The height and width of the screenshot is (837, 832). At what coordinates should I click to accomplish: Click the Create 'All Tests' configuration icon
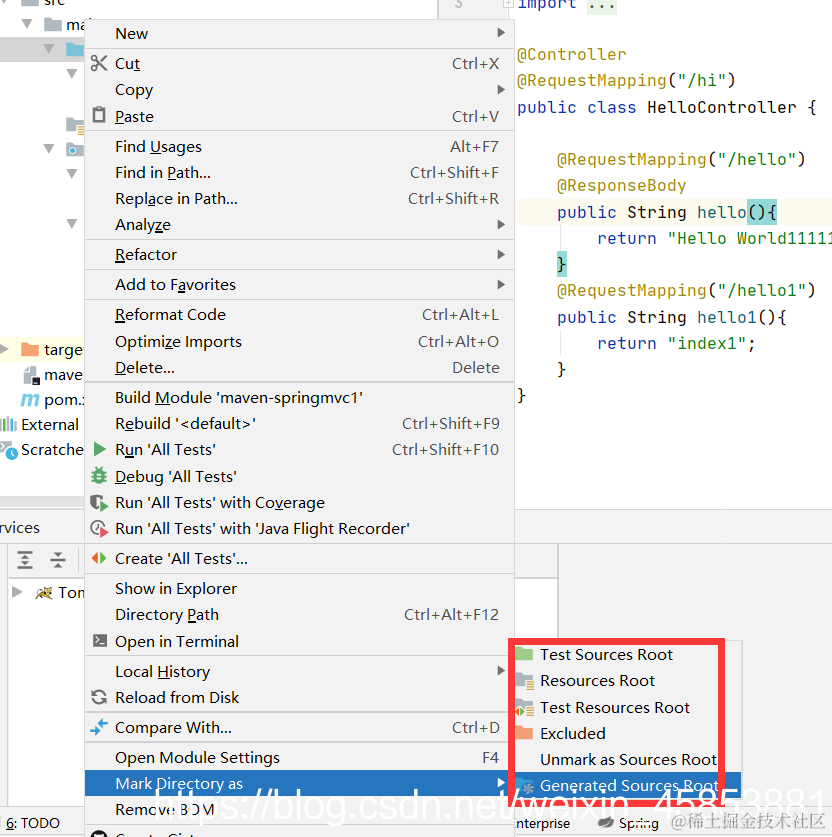pos(99,558)
